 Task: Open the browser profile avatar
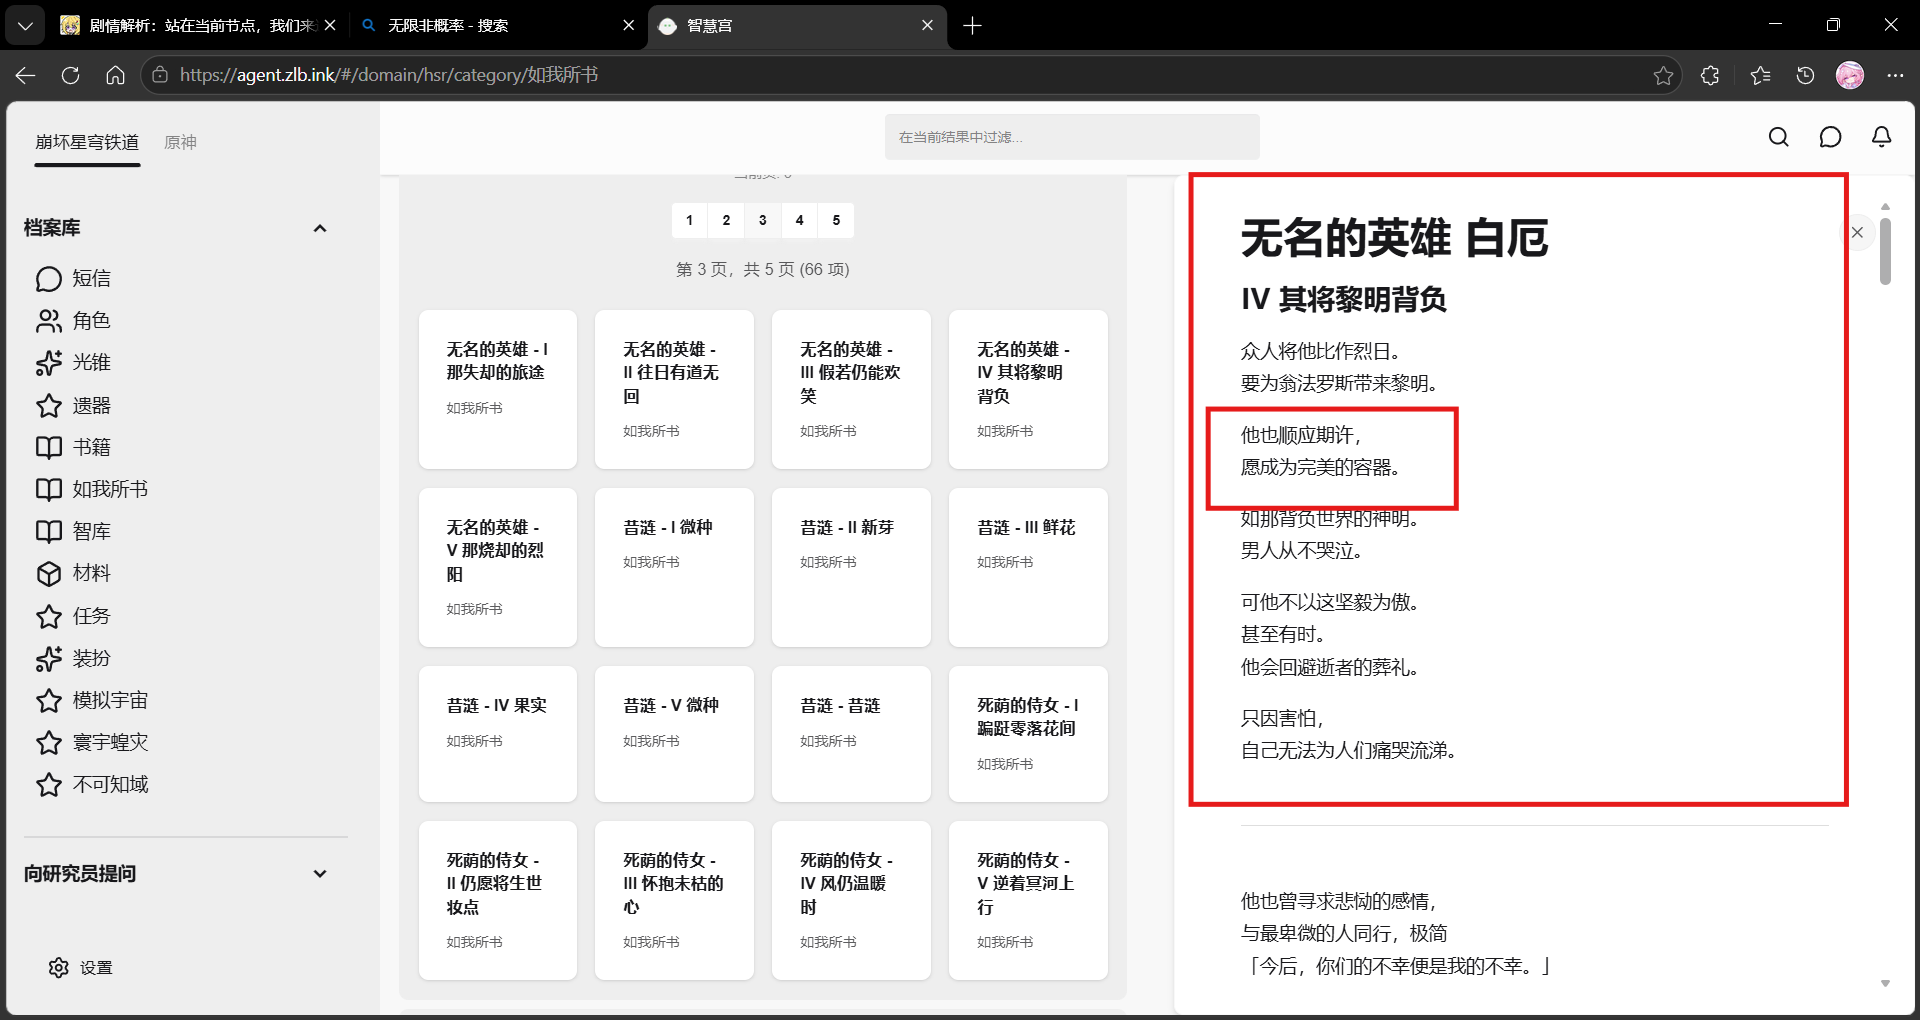(x=1850, y=75)
